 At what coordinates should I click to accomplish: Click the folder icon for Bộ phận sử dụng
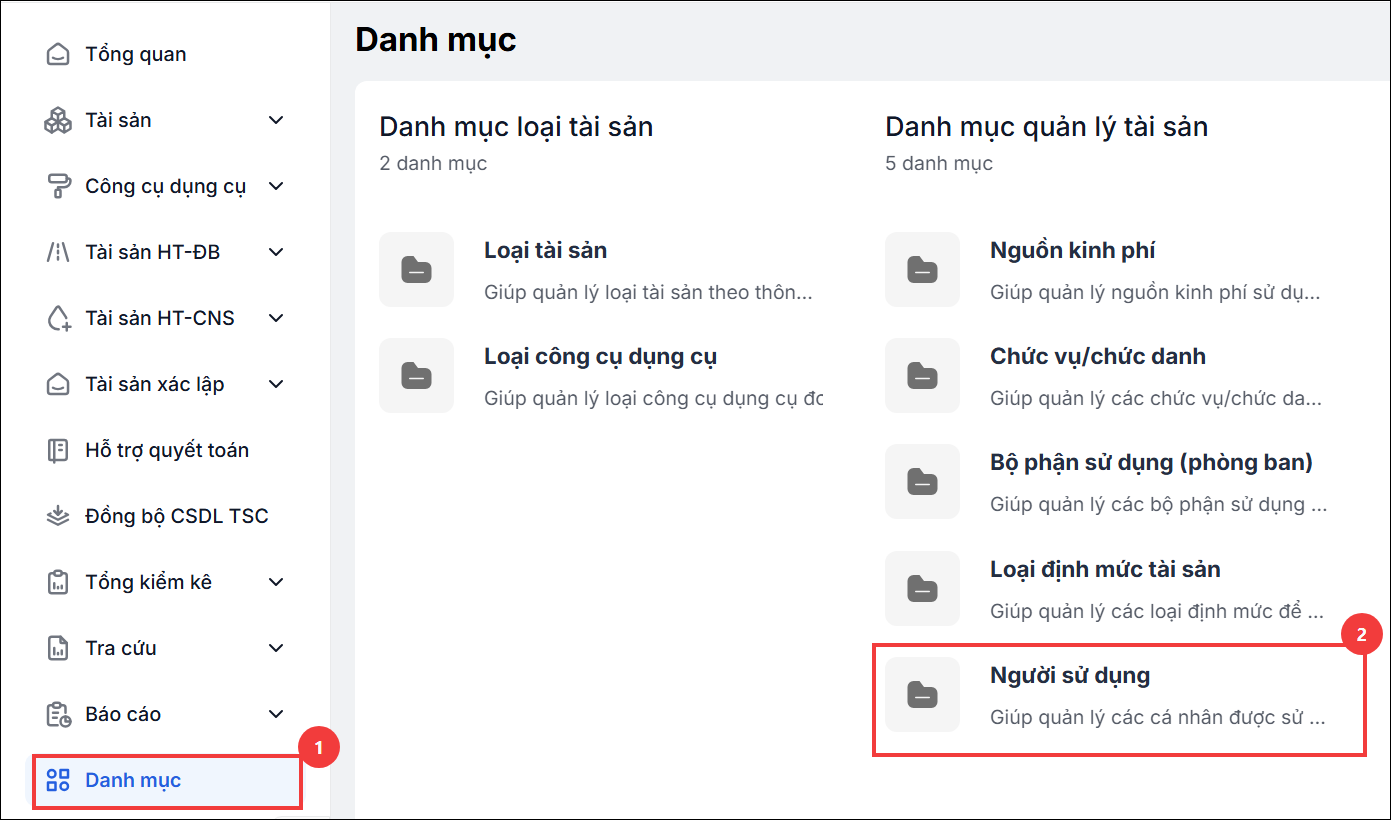tap(922, 482)
